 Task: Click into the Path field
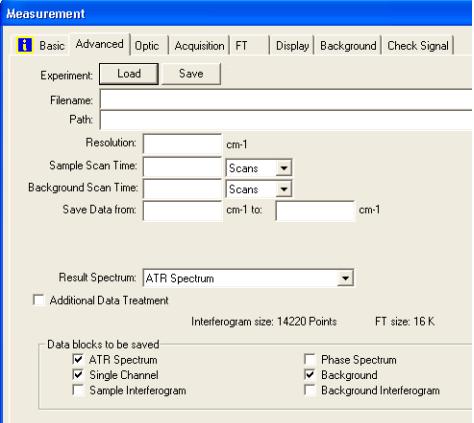pyautogui.click(x=286, y=120)
